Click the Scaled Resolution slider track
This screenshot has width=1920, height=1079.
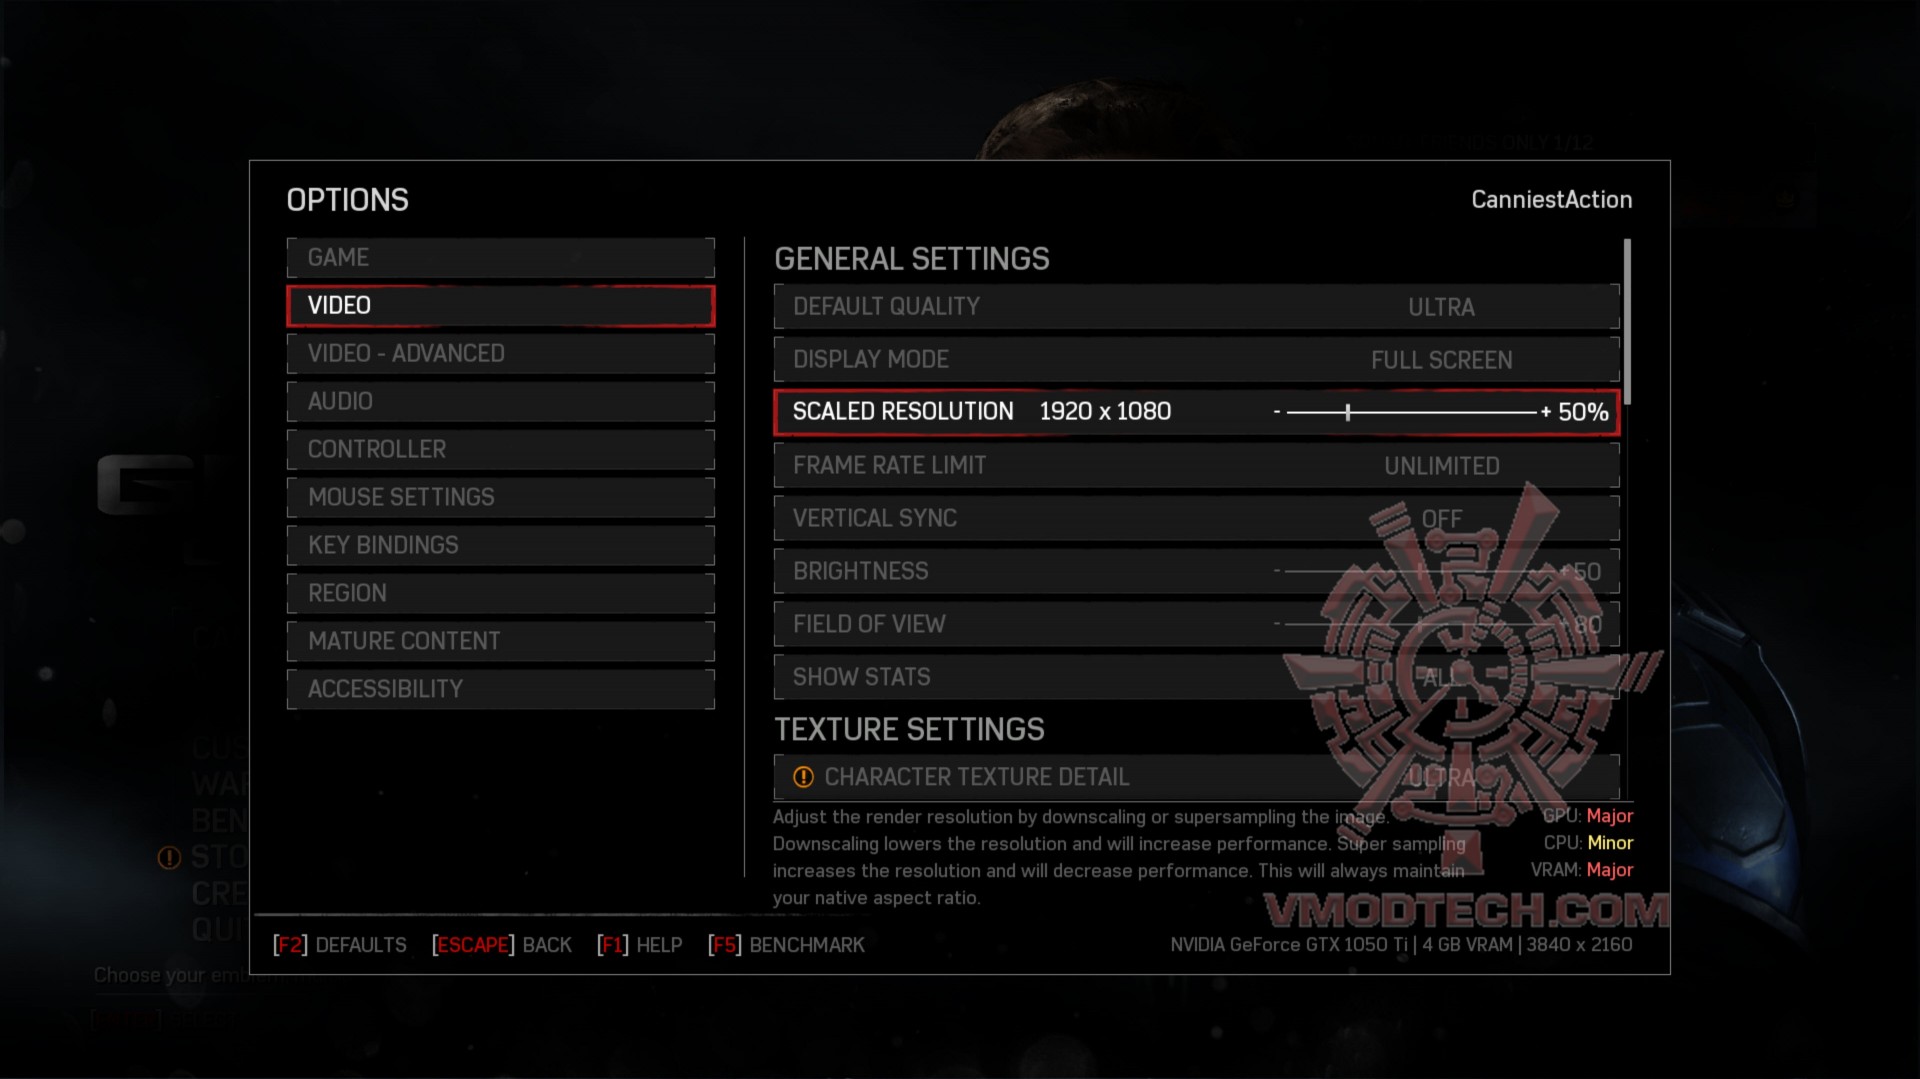(x=1411, y=412)
